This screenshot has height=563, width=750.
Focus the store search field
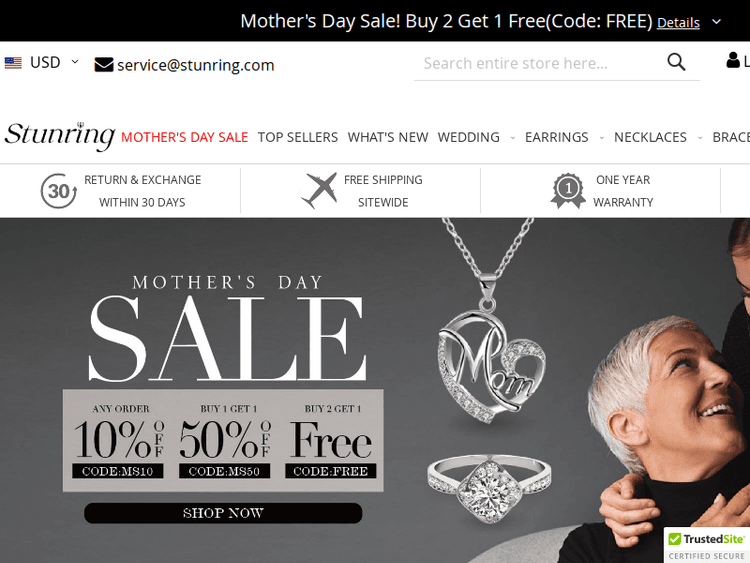tap(540, 63)
